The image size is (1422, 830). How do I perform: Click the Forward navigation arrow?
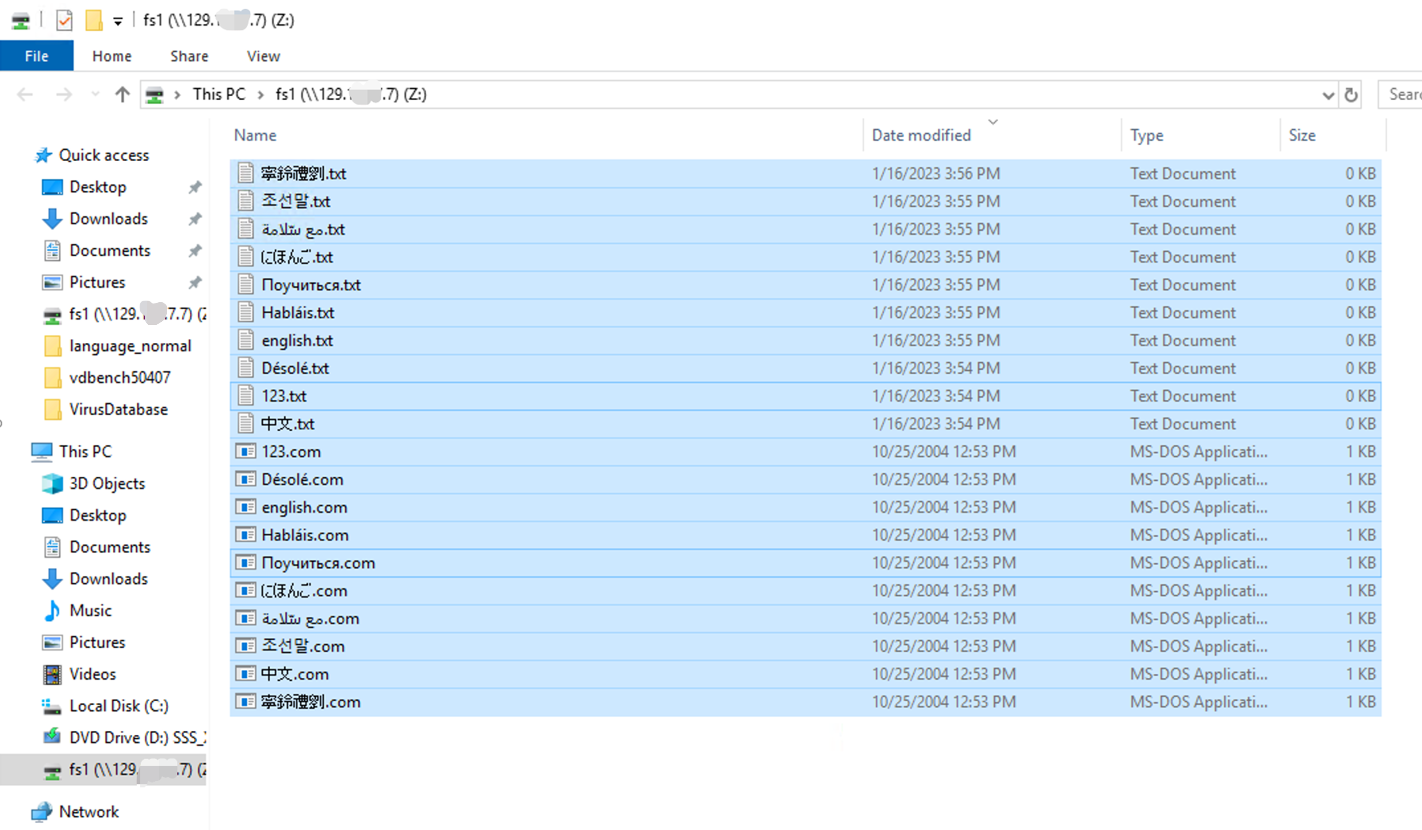tap(63, 95)
